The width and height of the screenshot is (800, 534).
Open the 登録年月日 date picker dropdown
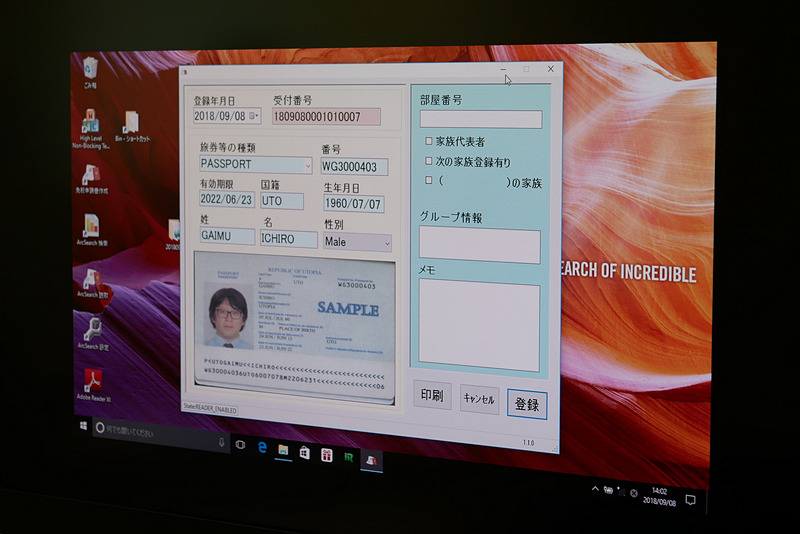coord(254,116)
